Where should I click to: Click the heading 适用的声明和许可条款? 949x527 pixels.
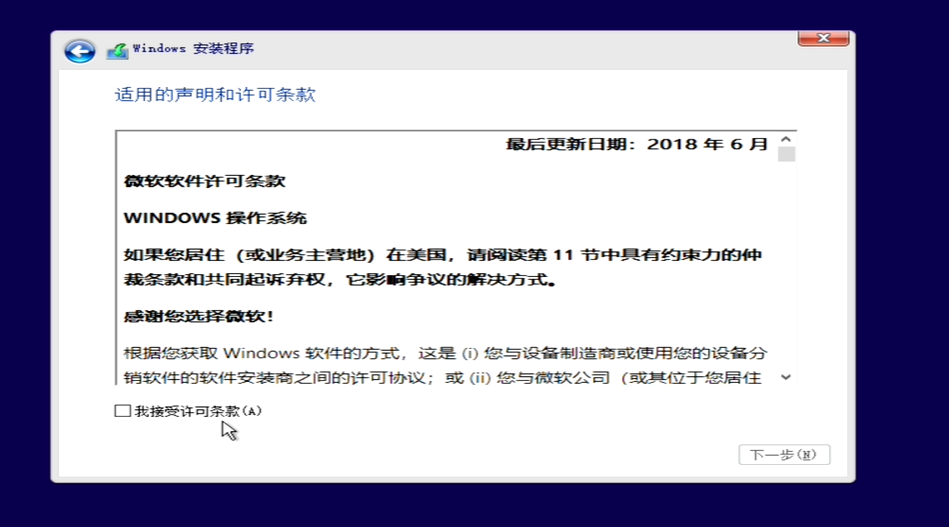click(215, 95)
